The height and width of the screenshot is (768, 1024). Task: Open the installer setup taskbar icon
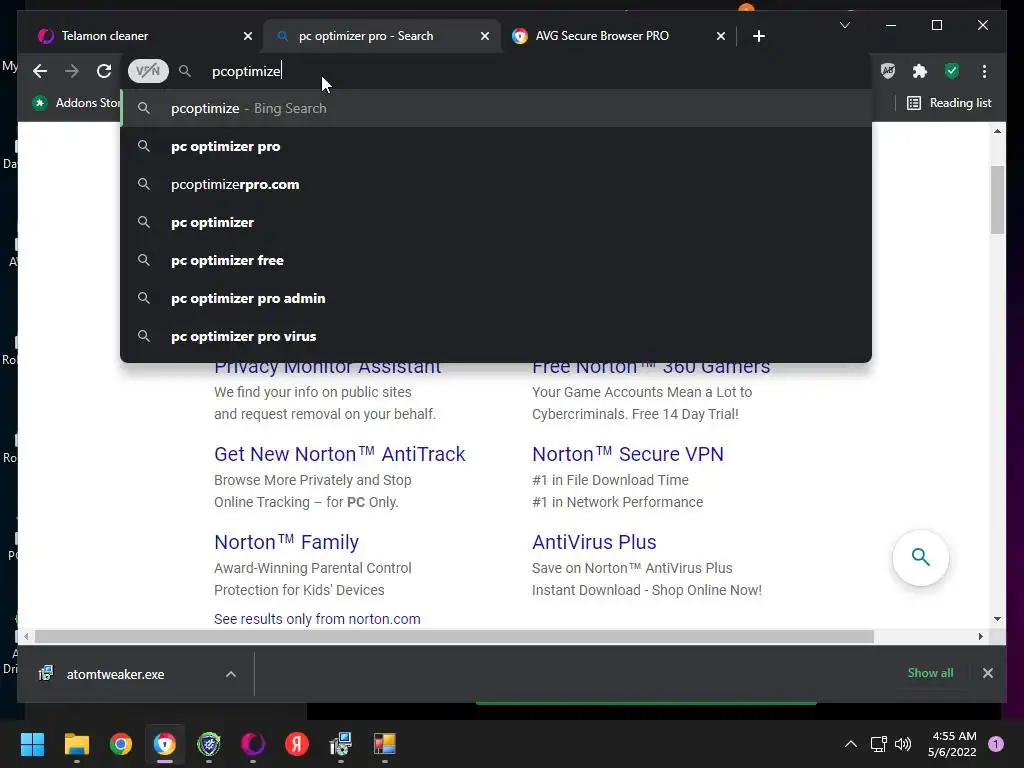(341, 744)
